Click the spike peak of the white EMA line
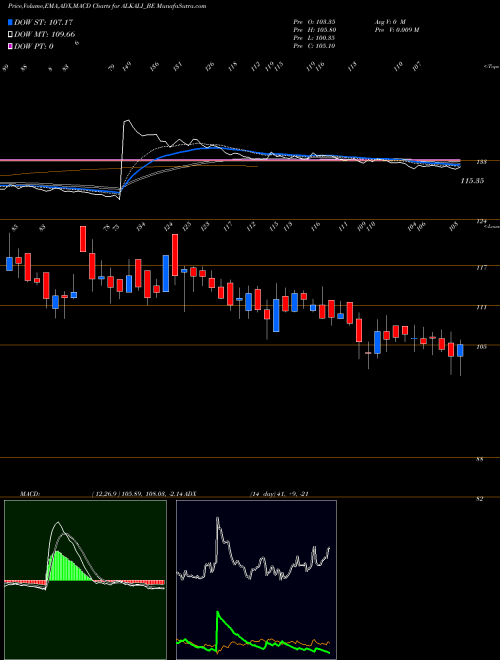Image resolution: width=500 pixels, height=660 pixels. [127, 122]
